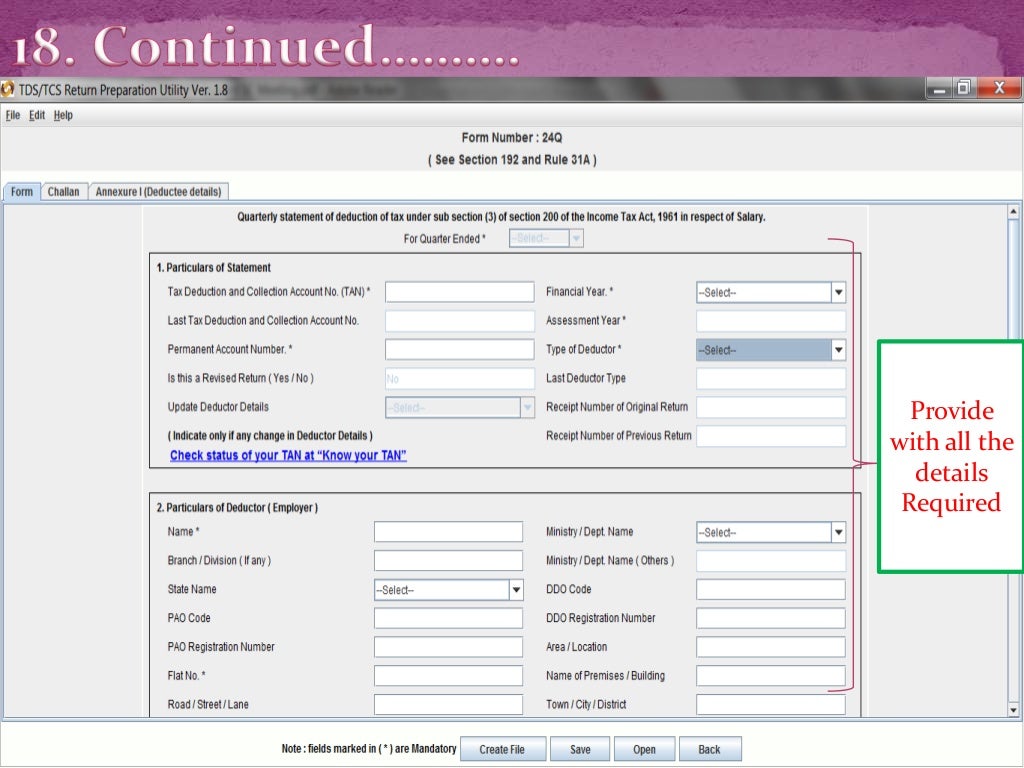Click the form scrollbar up arrow
Image resolution: width=1024 pixels, height=768 pixels.
tap(1013, 212)
